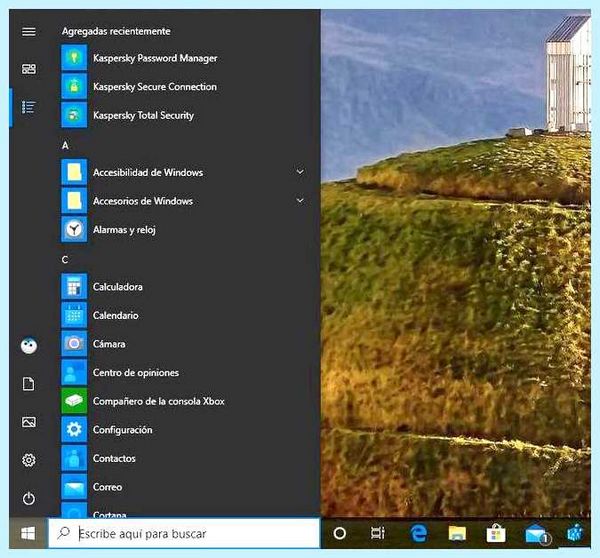This screenshot has height=558, width=600.
Task: Open Calculadora from the app list
Action: [x=117, y=287]
